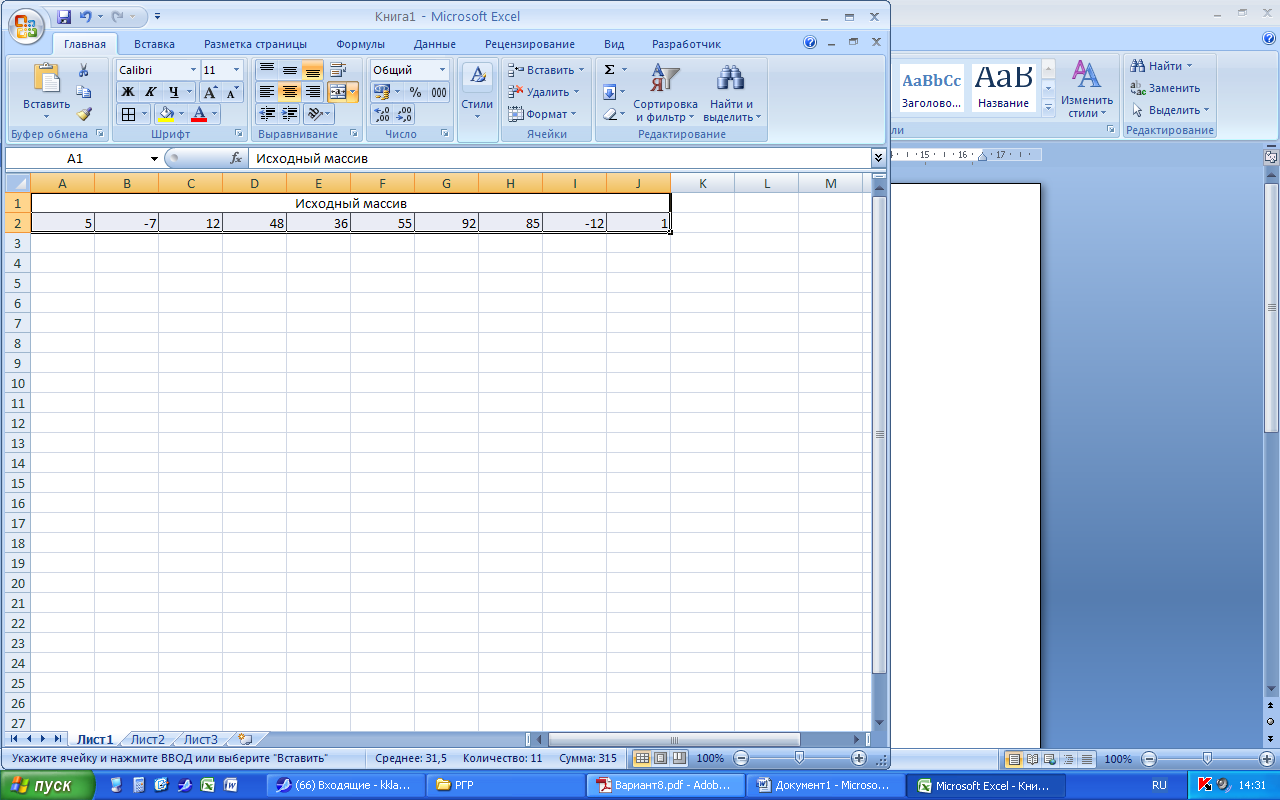Click Заменить button in Word window

(x=1166, y=88)
